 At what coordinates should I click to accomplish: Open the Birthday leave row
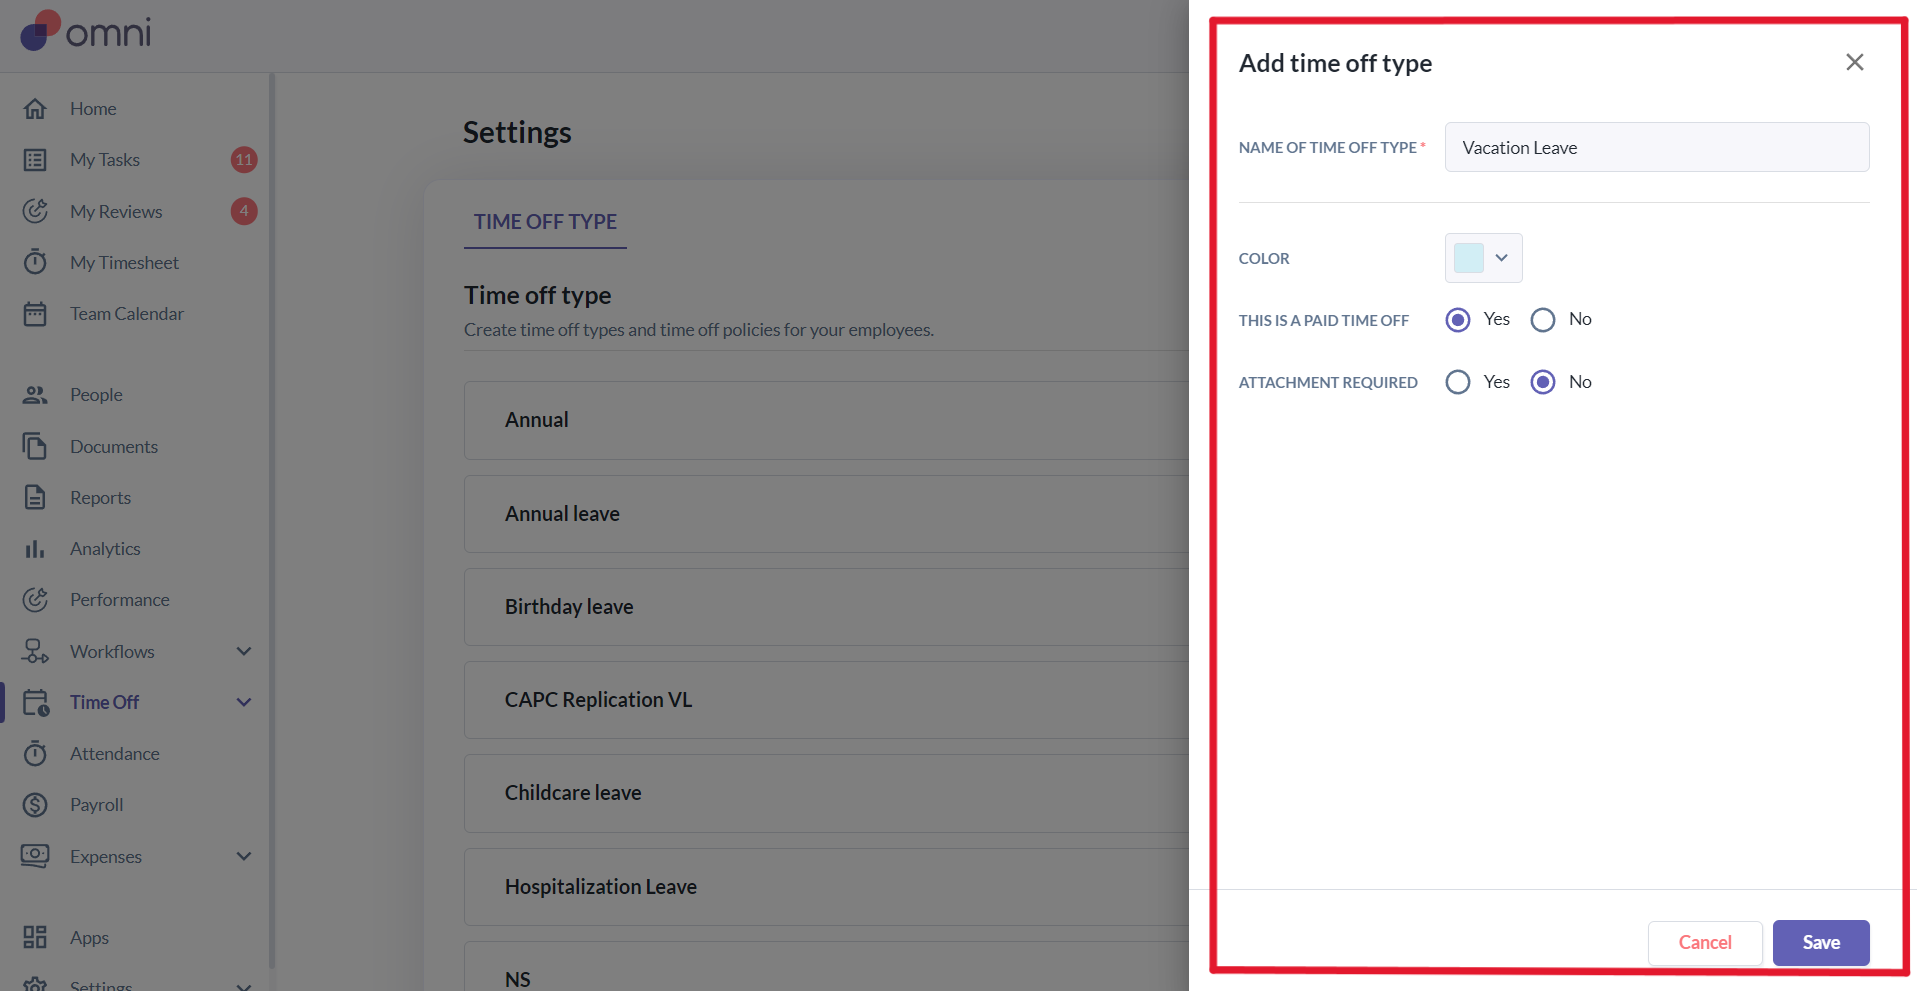click(x=826, y=607)
